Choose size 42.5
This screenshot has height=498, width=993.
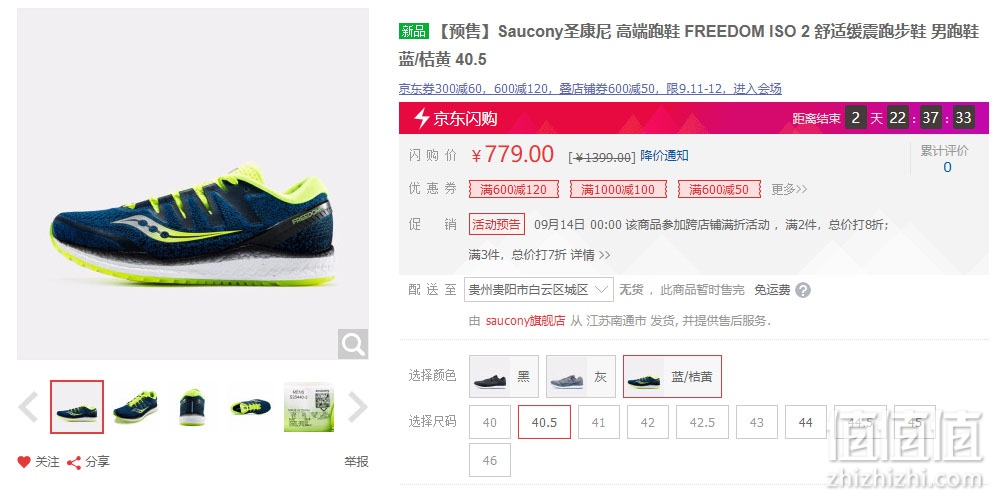[x=702, y=422]
